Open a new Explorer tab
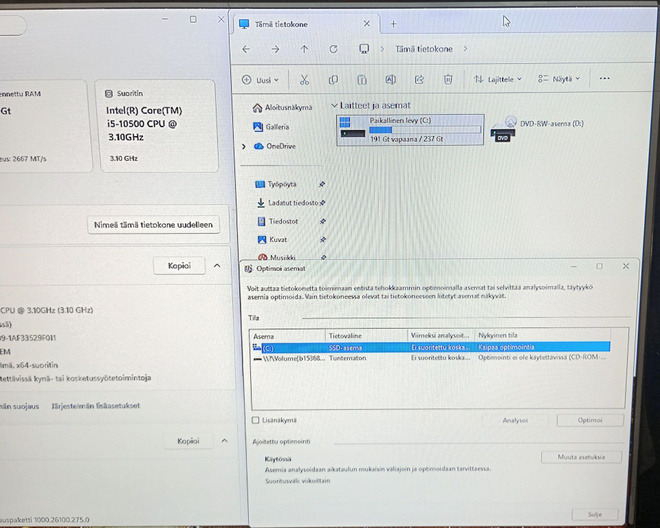Viewport: 660px width, 528px height. (393, 24)
